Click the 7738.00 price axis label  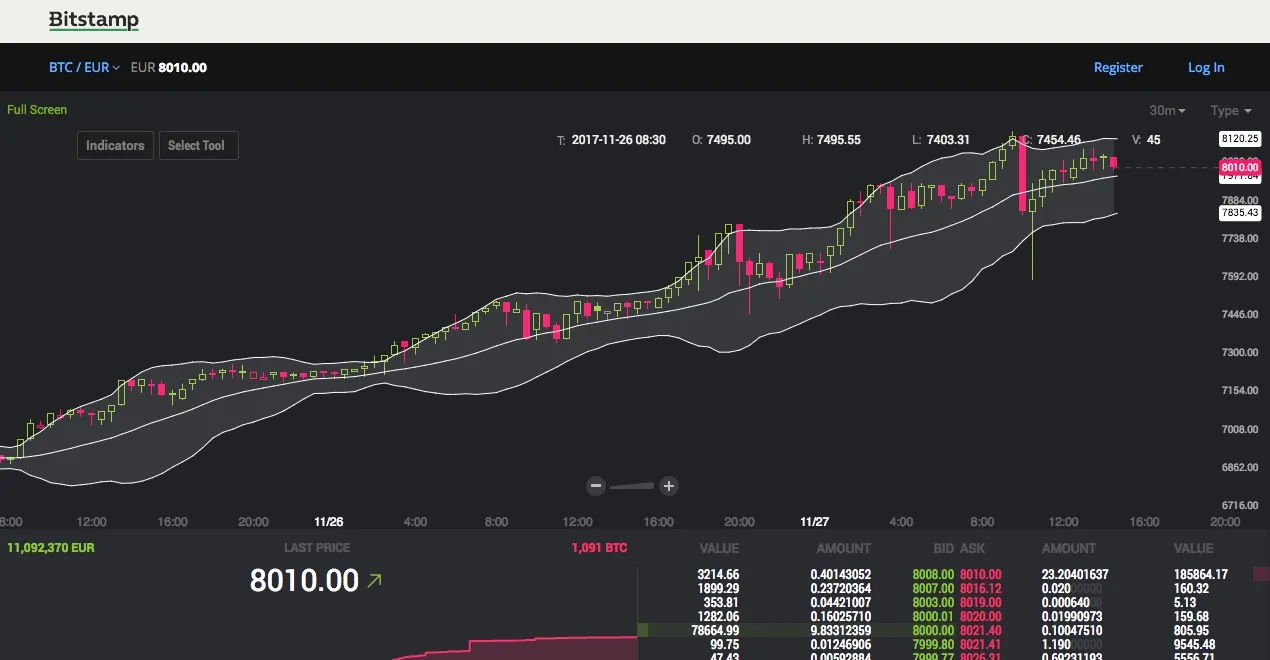click(1239, 238)
